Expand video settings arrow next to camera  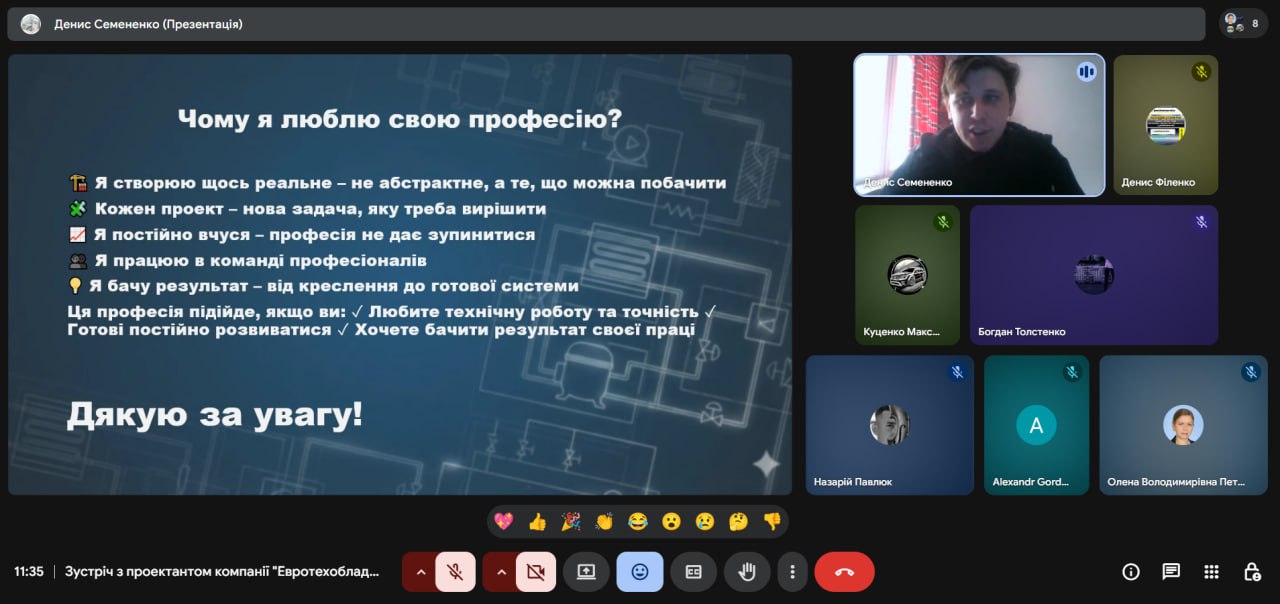[500, 572]
